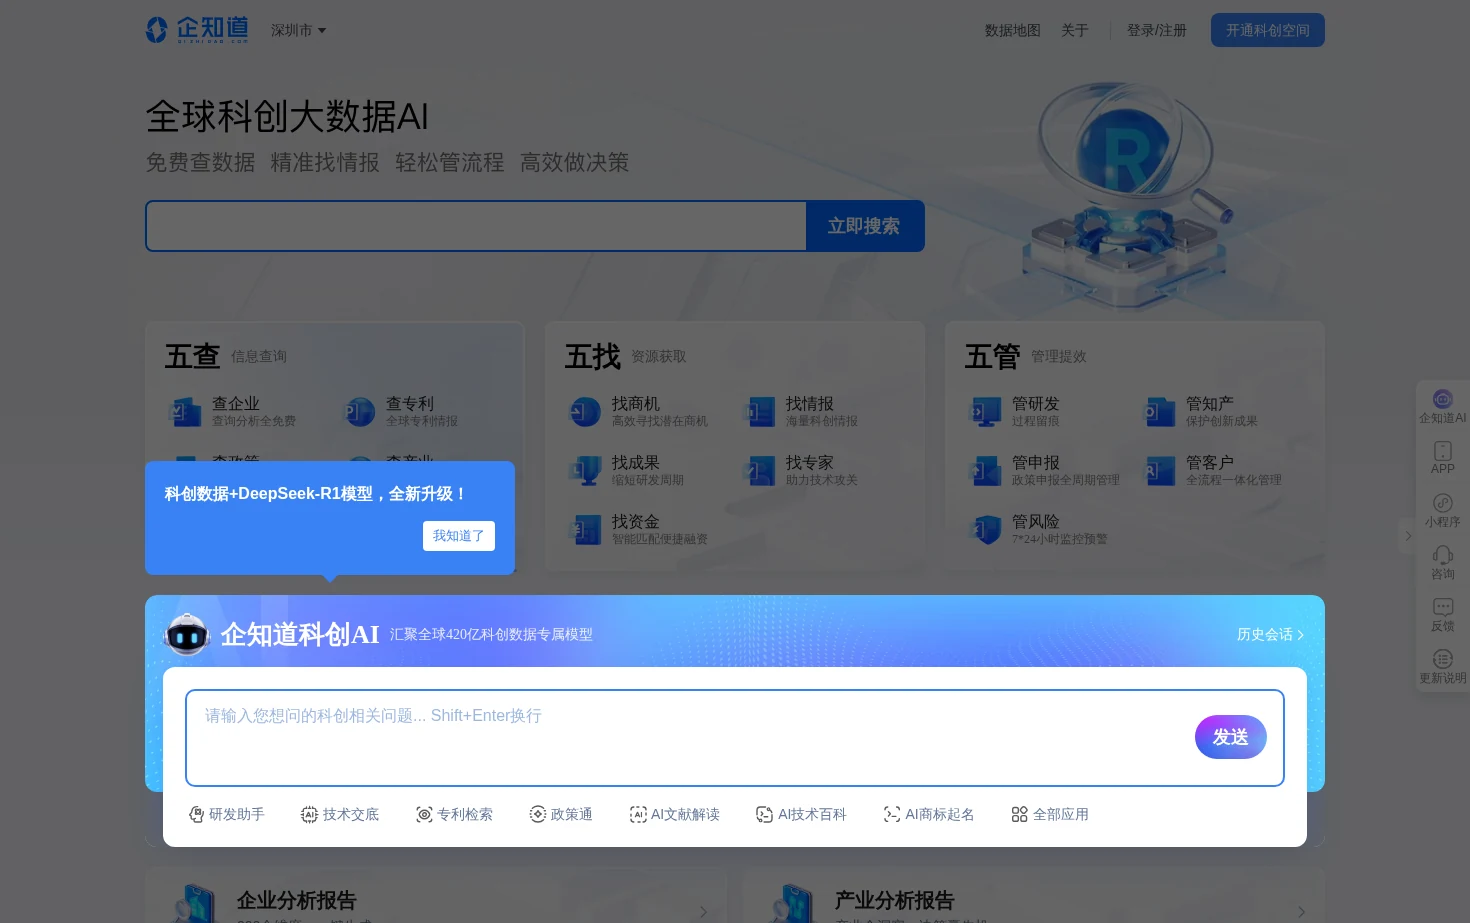Open 全部应用 grid
The height and width of the screenshot is (923, 1470).
coord(1050,815)
